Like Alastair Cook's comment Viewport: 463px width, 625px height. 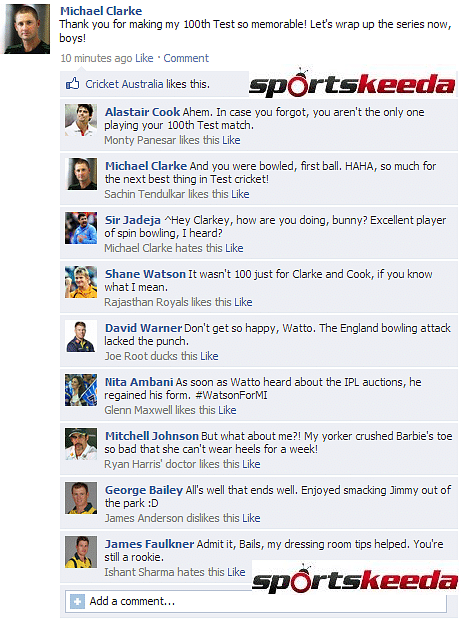(231, 140)
